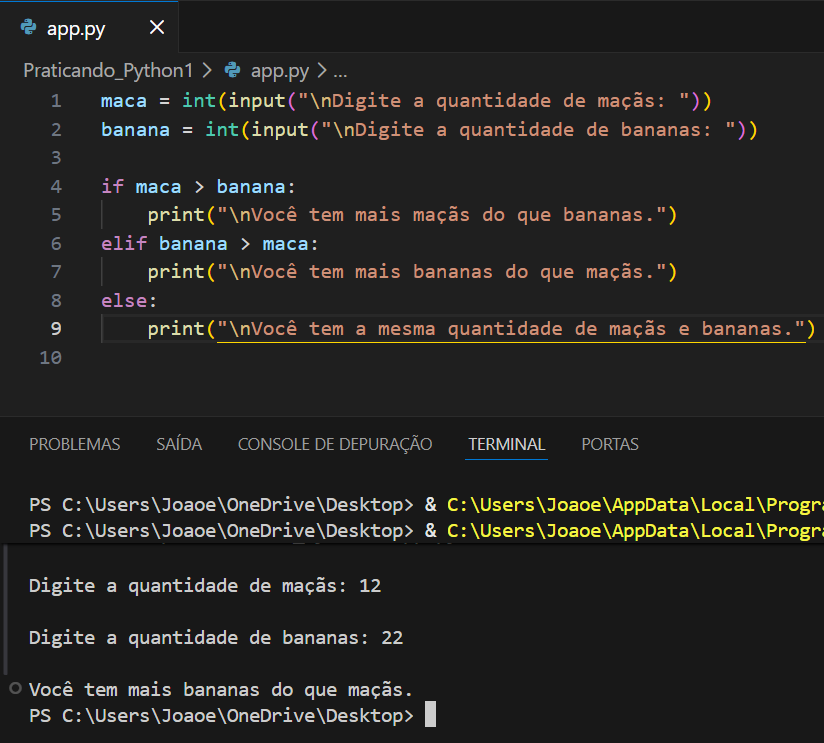
Task: Click line number 9 in the gutter
Action: coord(55,328)
